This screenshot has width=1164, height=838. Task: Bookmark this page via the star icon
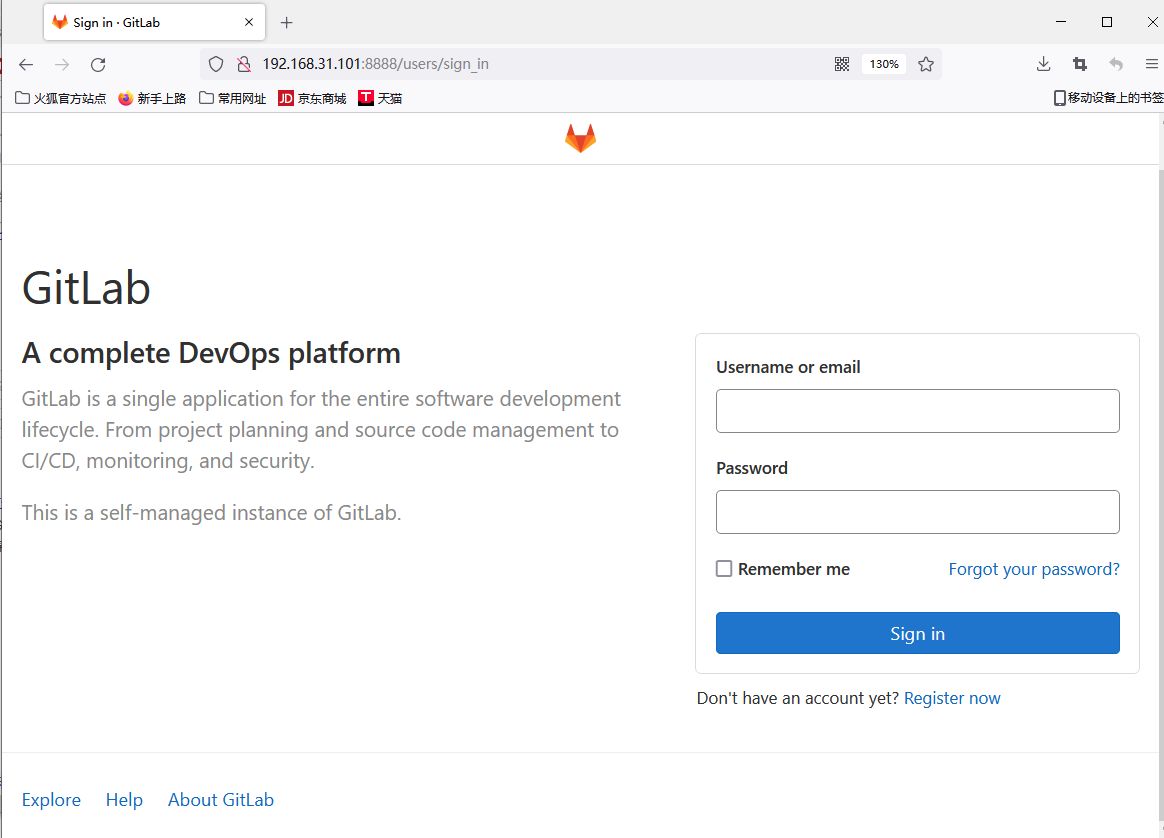pos(925,63)
